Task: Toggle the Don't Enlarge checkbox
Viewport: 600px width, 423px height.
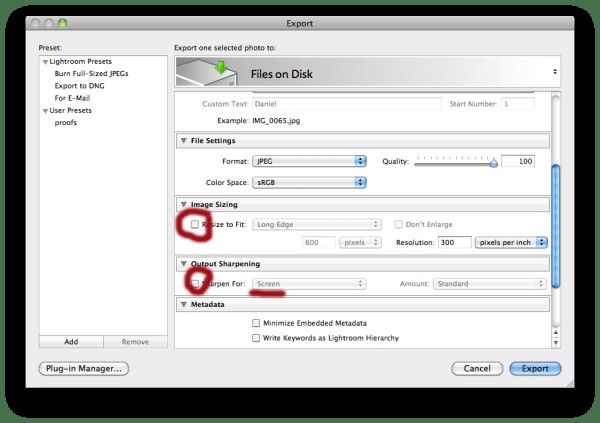Action: point(399,224)
